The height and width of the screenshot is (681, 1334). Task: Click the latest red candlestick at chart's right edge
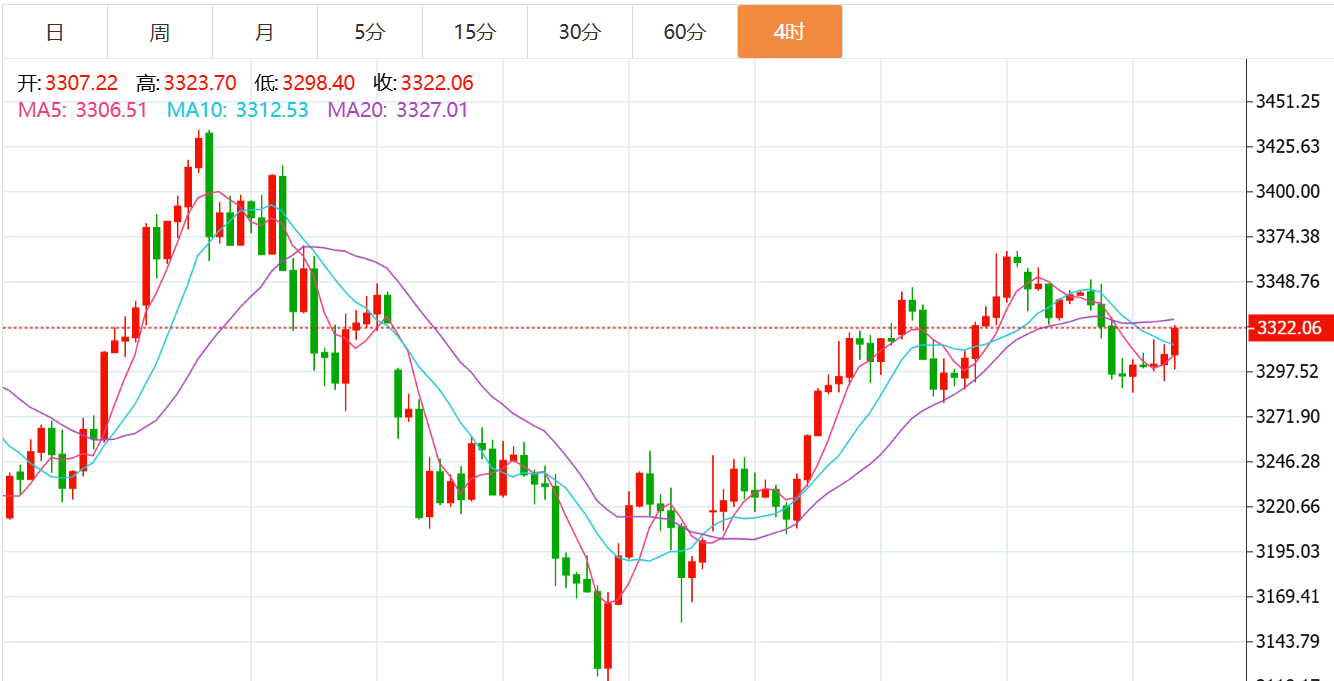[1175, 341]
